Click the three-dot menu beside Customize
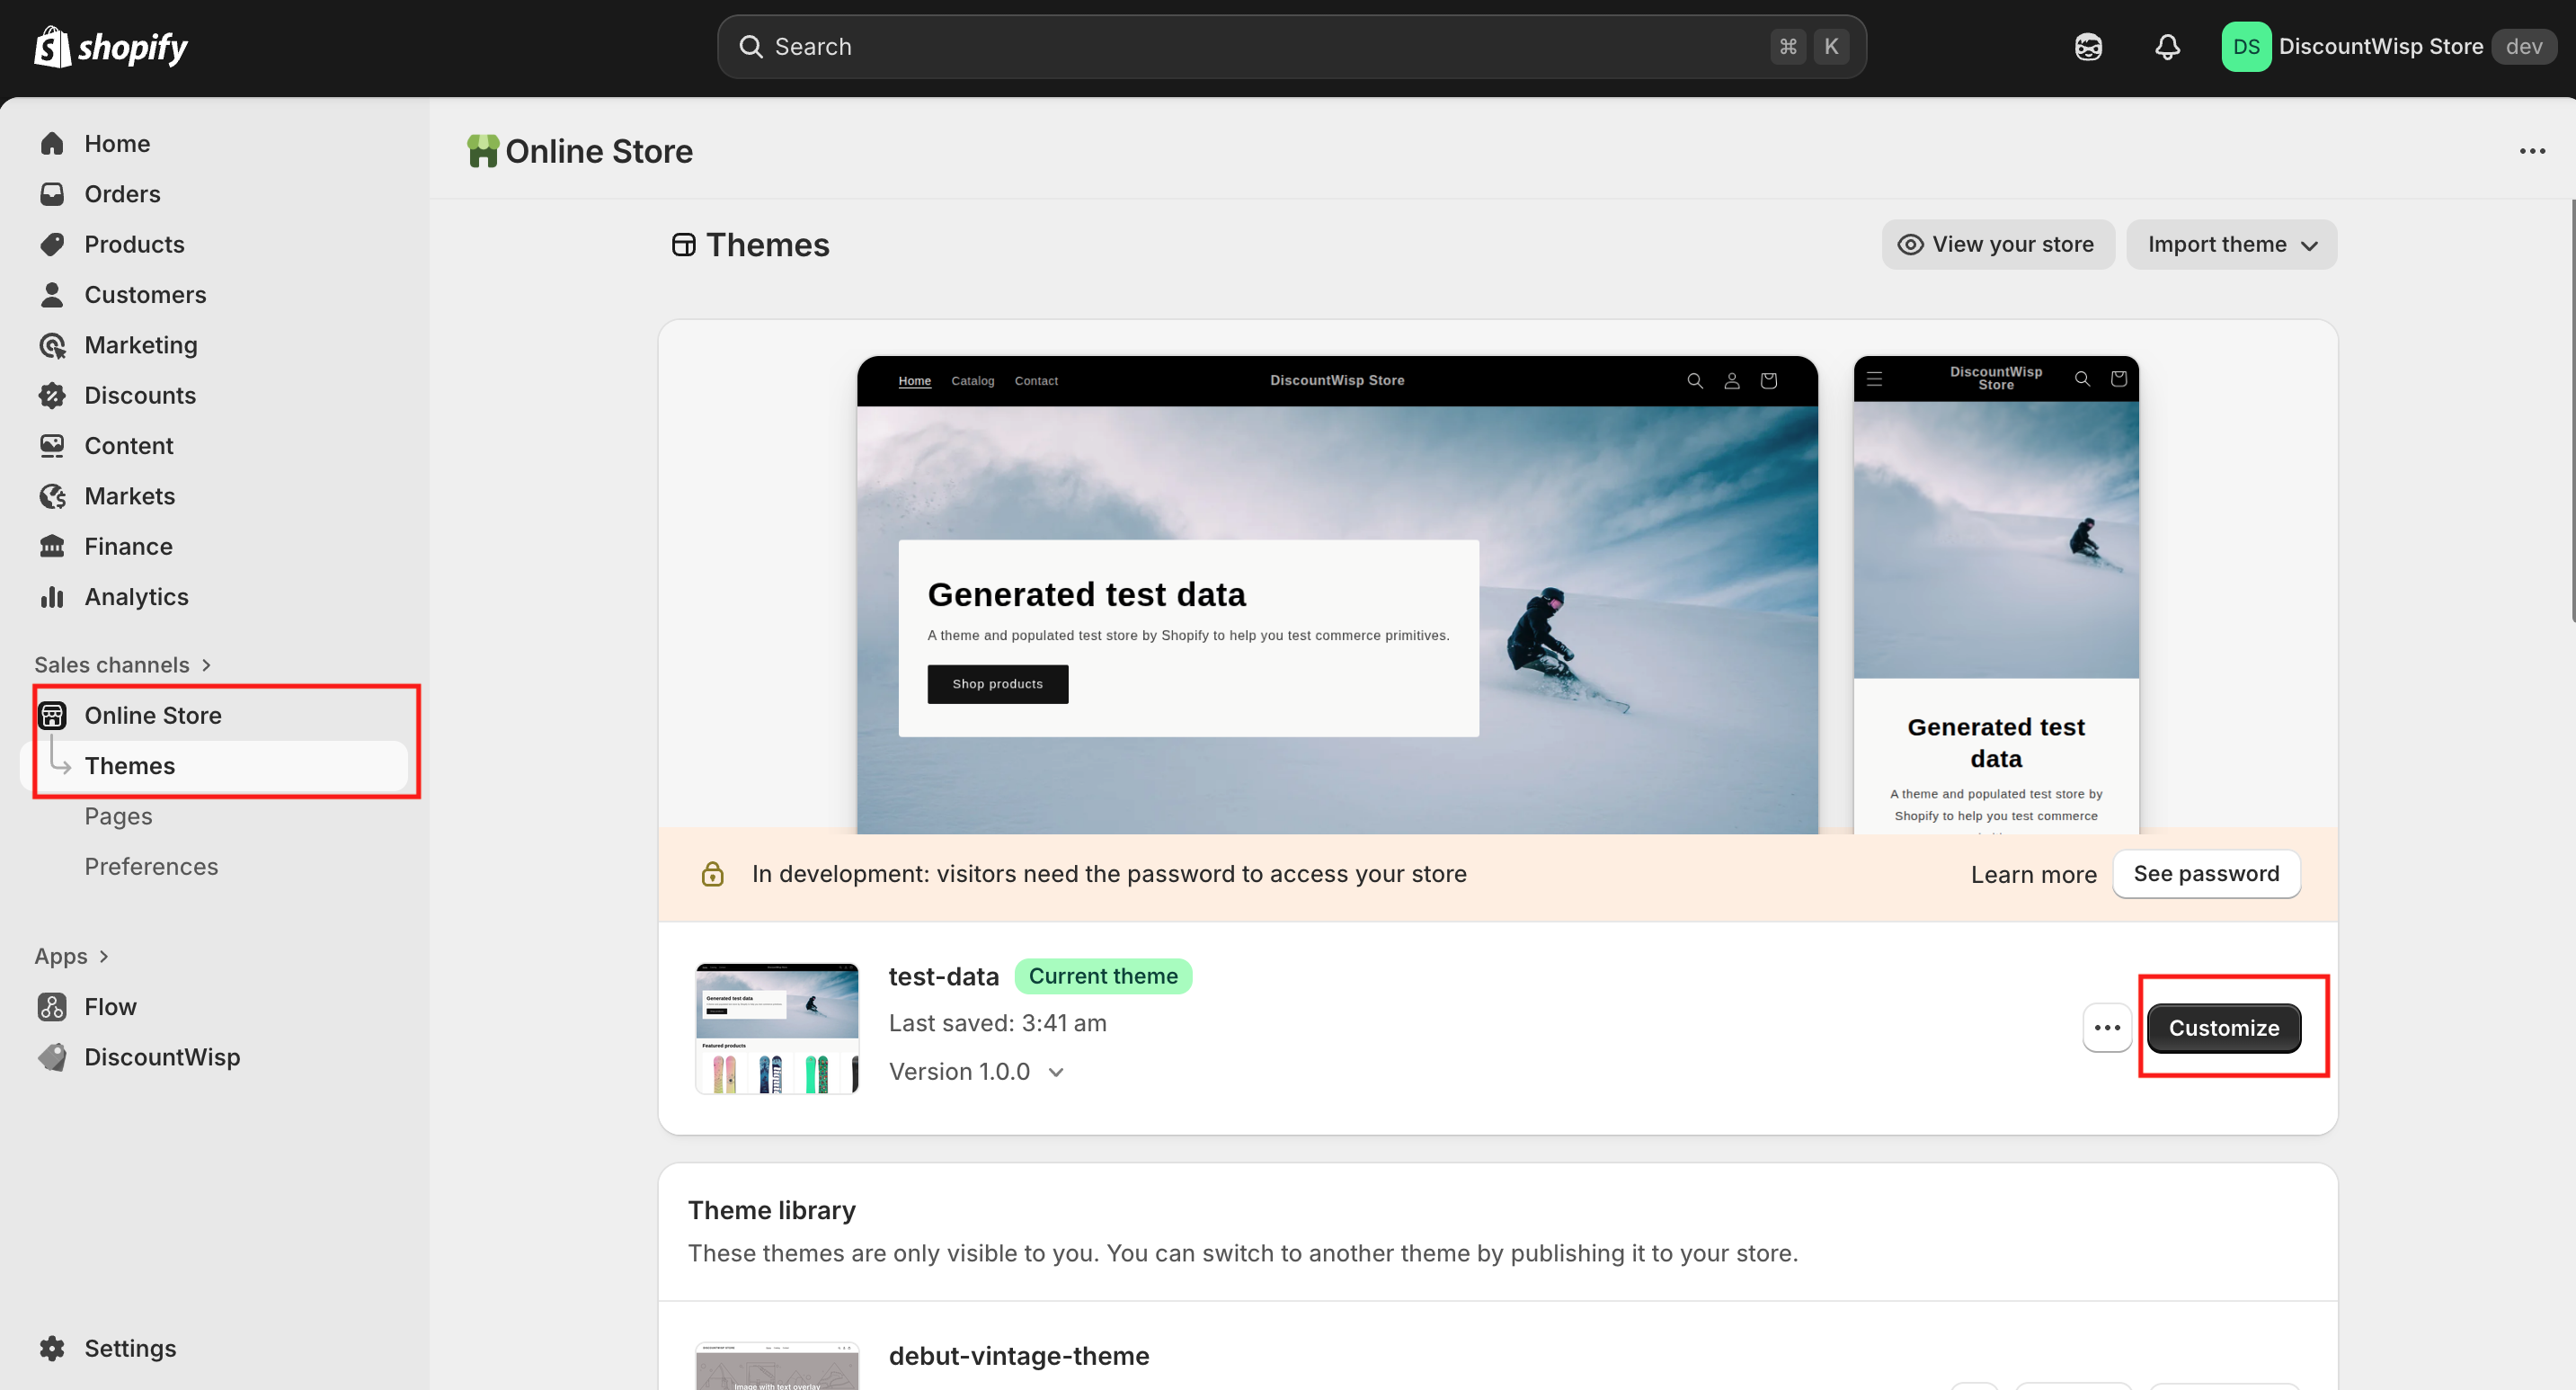This screenshot has height=1390, width=2576. tap(2107, 1028)
